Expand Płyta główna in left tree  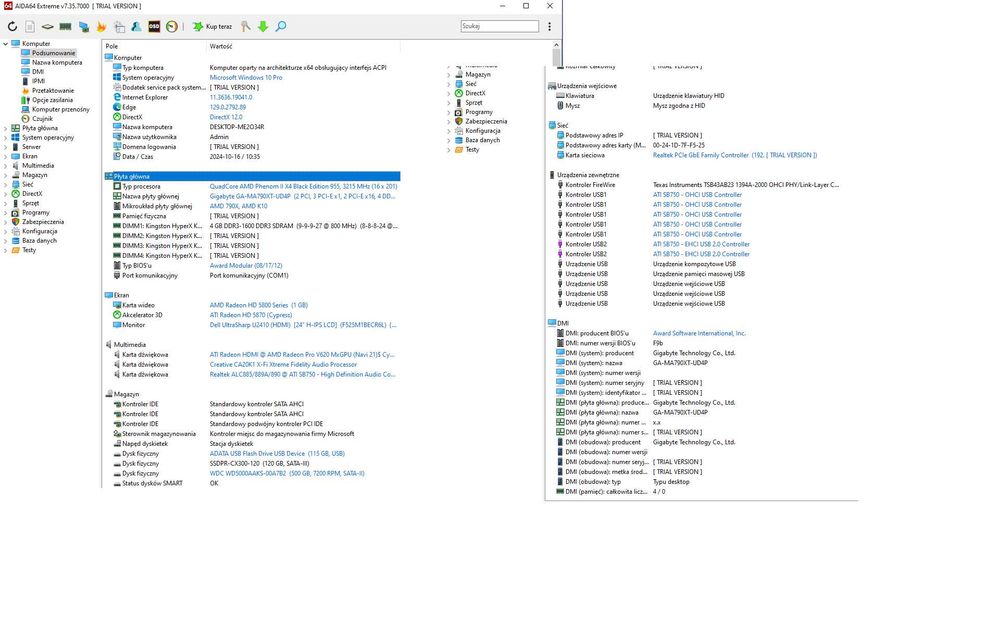6,128
